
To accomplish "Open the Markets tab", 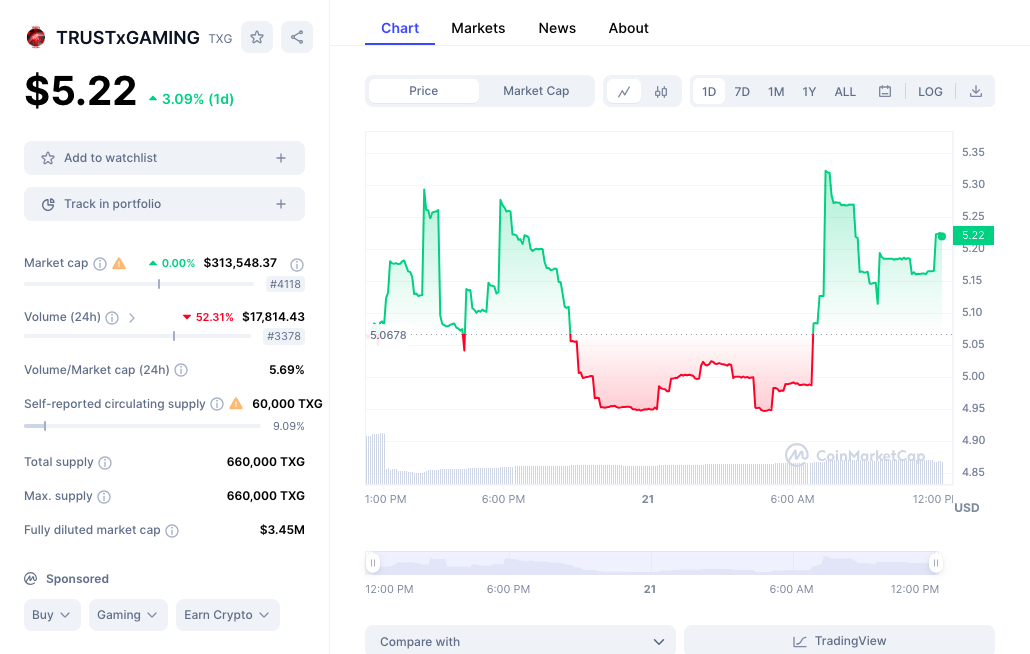I will pyautogui.click(x=478, y=28).
